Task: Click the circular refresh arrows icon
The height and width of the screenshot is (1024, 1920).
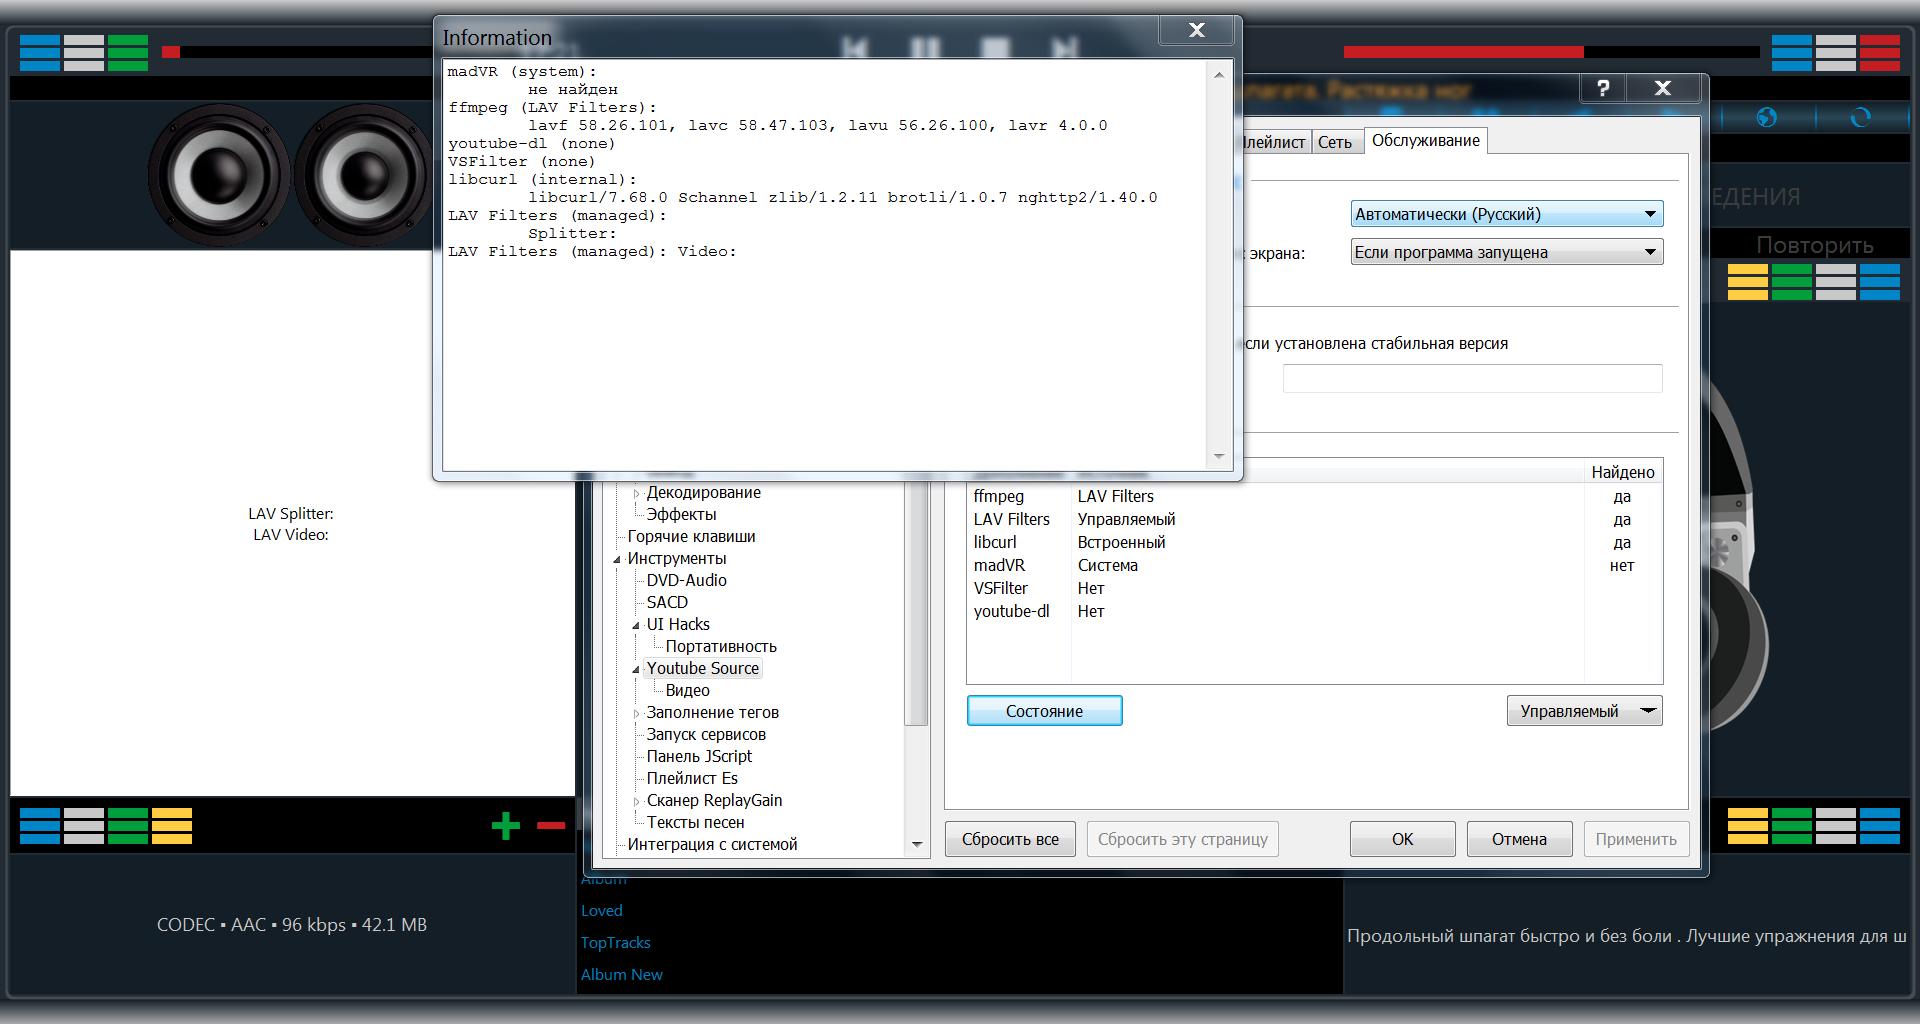Action: click(x=1860, y=118)
